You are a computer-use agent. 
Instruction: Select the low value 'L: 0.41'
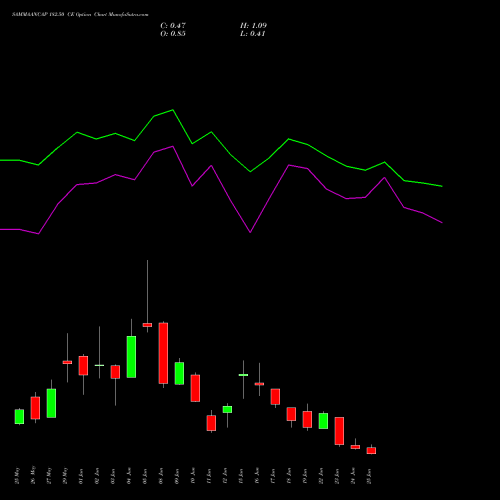(253, 34)
